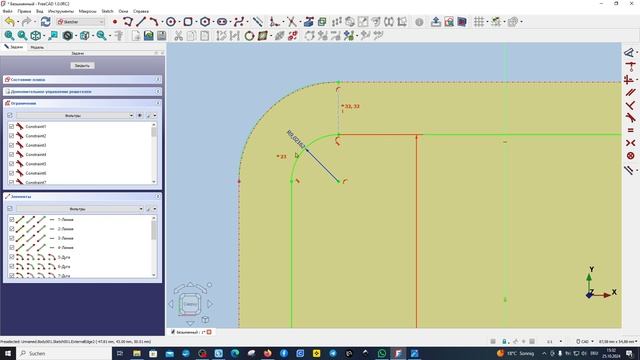This screenshot has width=640, height=360.
Task: Collapse the Элементы panel
Action: 158,196
